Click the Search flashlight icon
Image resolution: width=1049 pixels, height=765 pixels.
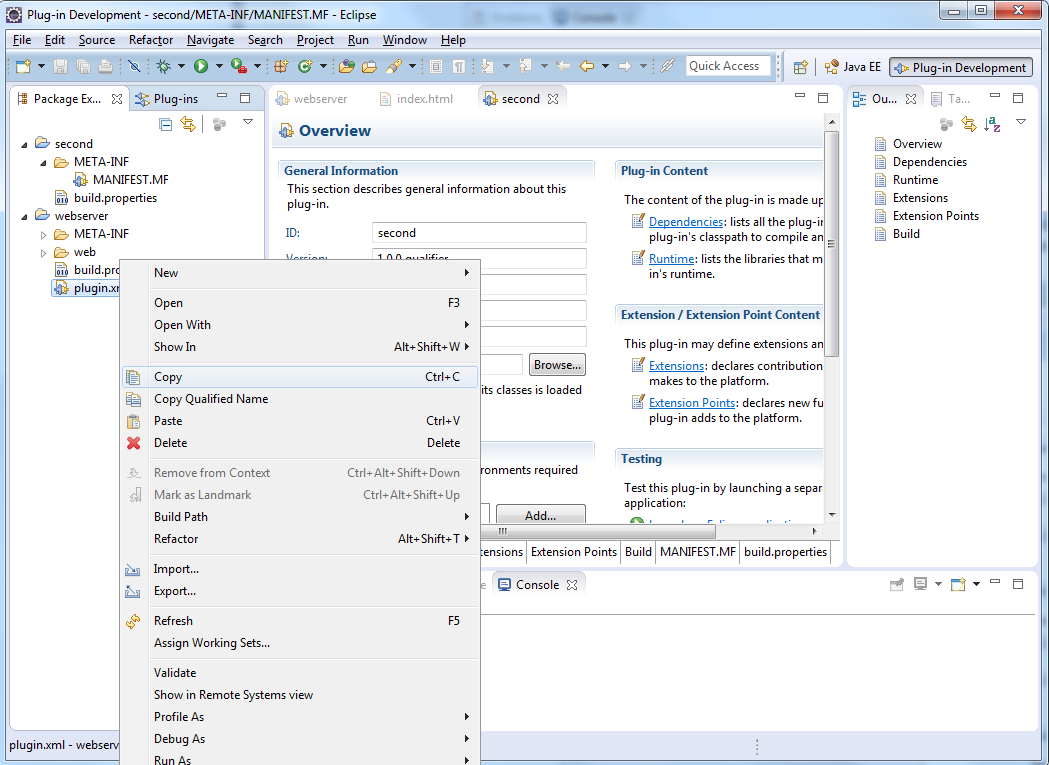(x=394, y=66)
